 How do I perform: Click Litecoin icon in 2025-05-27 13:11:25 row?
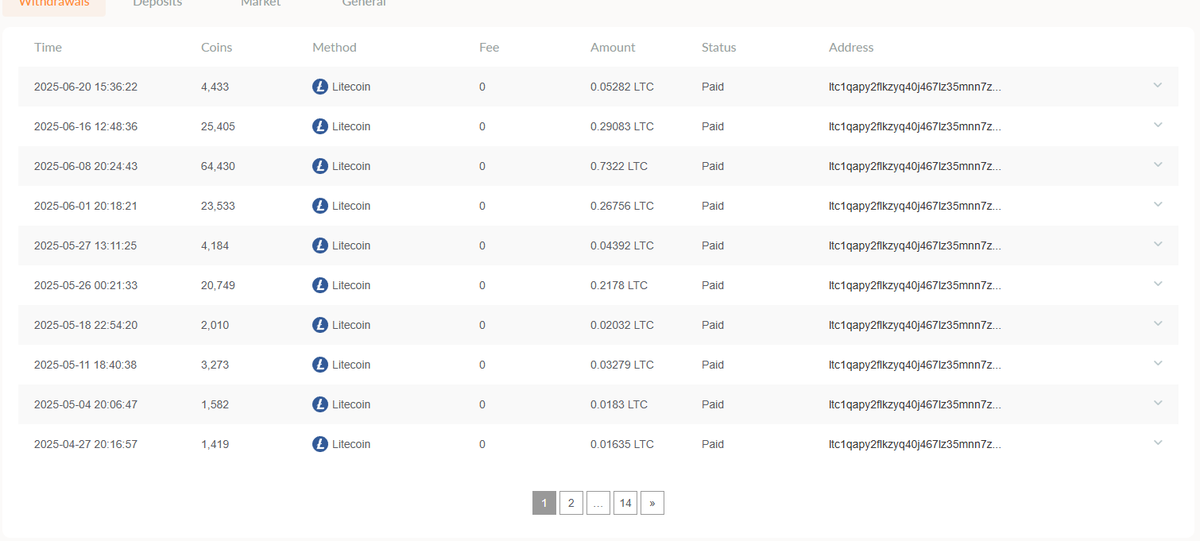[x=320, y=246]
